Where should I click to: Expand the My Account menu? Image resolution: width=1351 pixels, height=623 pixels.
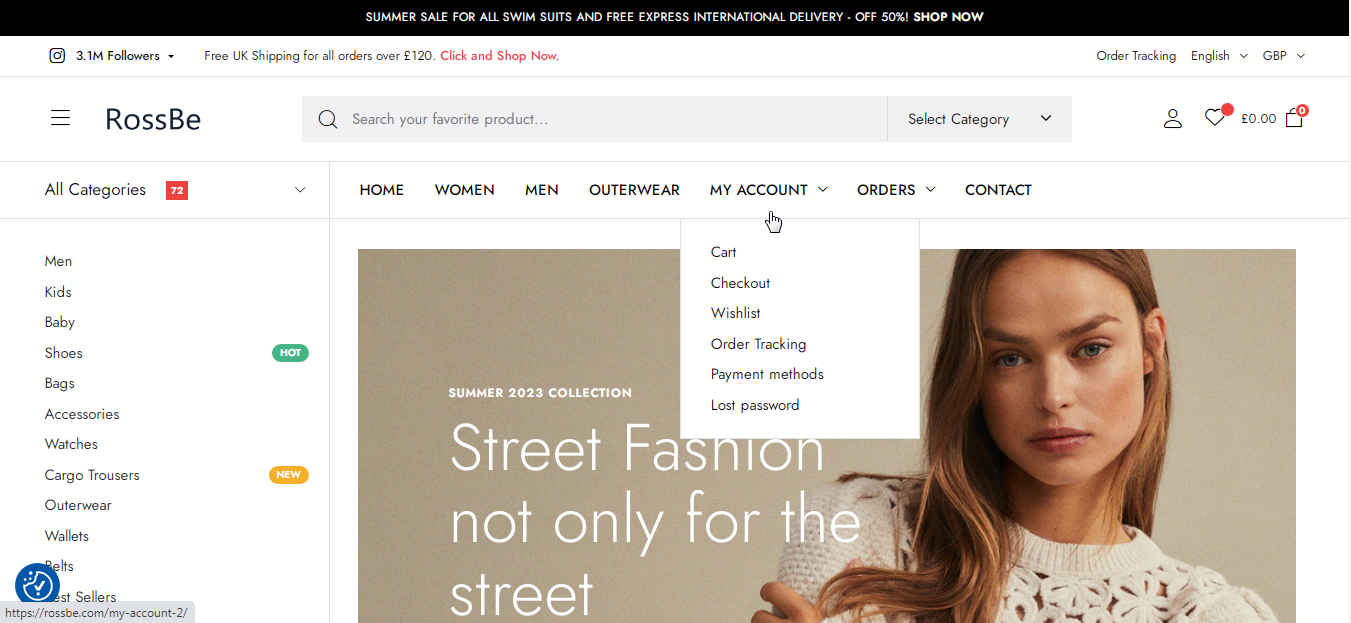tap(768, 190)
